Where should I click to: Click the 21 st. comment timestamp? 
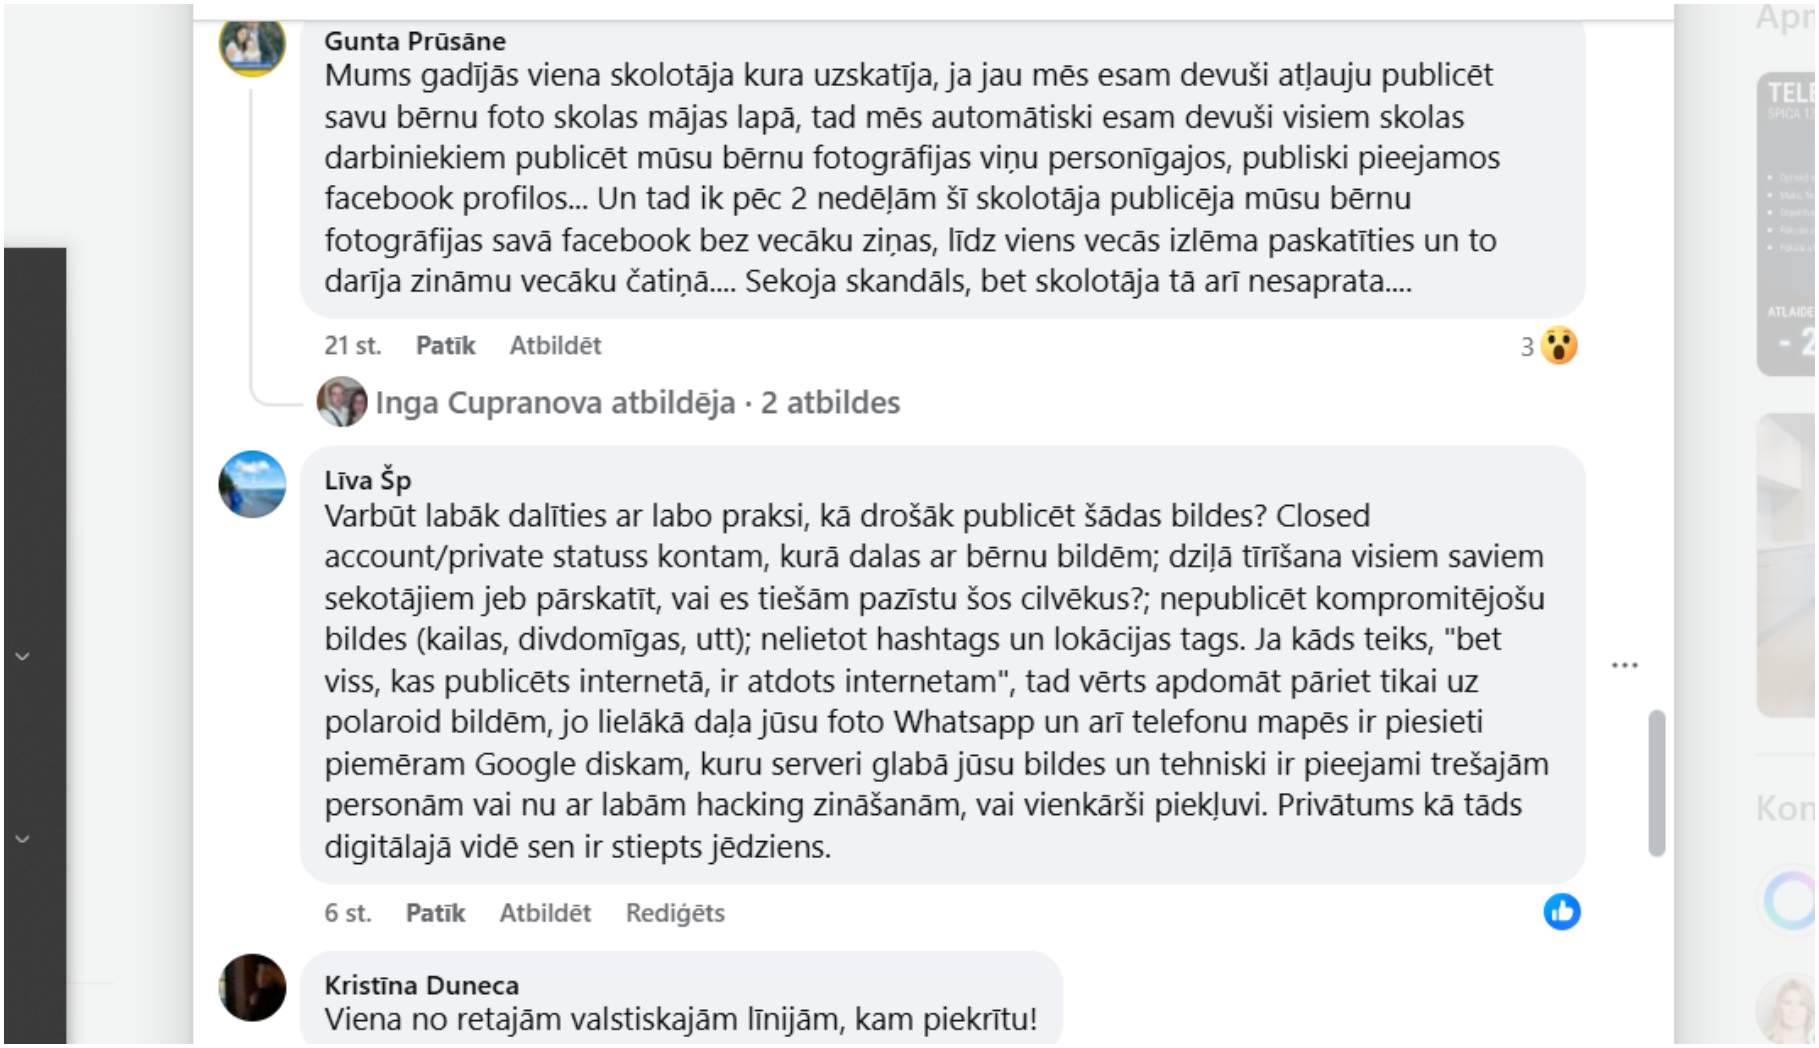point(352,346)
